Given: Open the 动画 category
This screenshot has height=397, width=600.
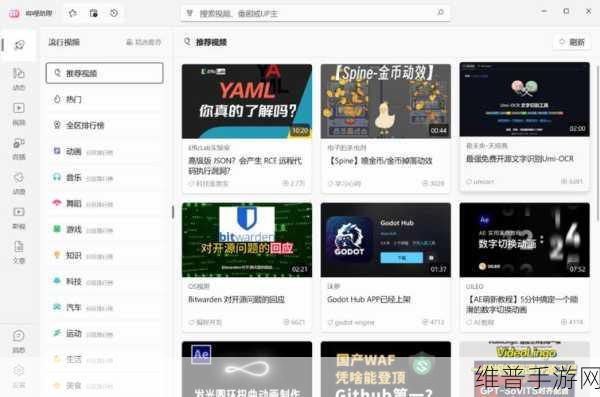Looking at the screenshot, I should coord(104,151).
